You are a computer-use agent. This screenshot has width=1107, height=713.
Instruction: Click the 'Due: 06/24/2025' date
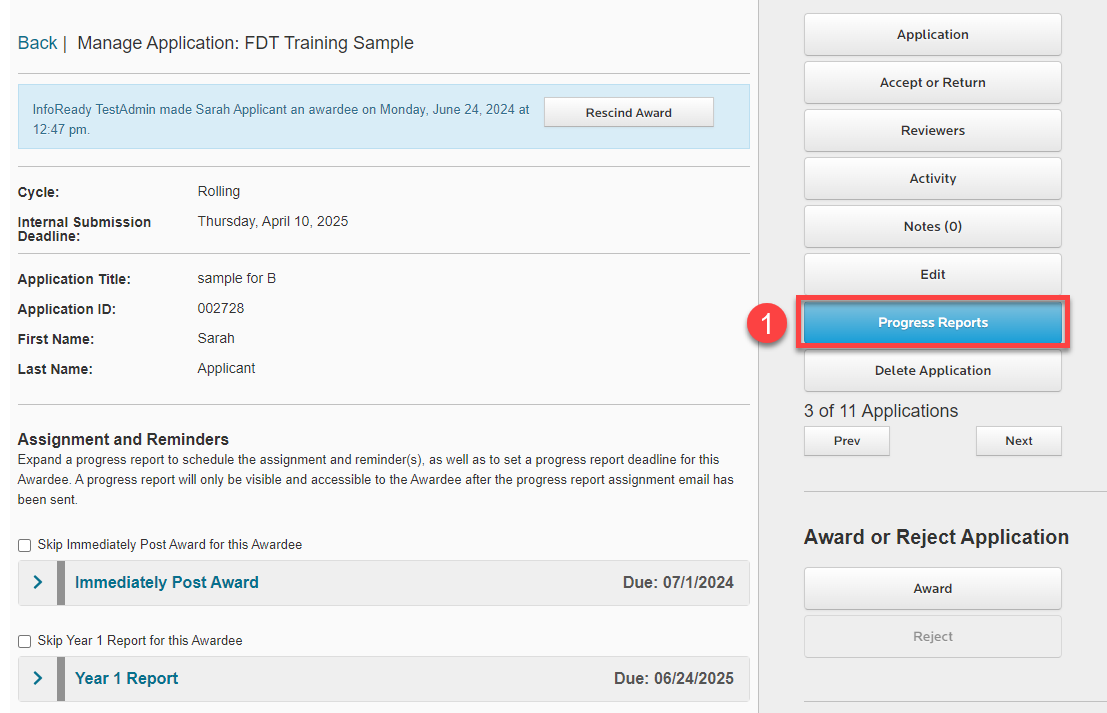click(x=674, y=678)
